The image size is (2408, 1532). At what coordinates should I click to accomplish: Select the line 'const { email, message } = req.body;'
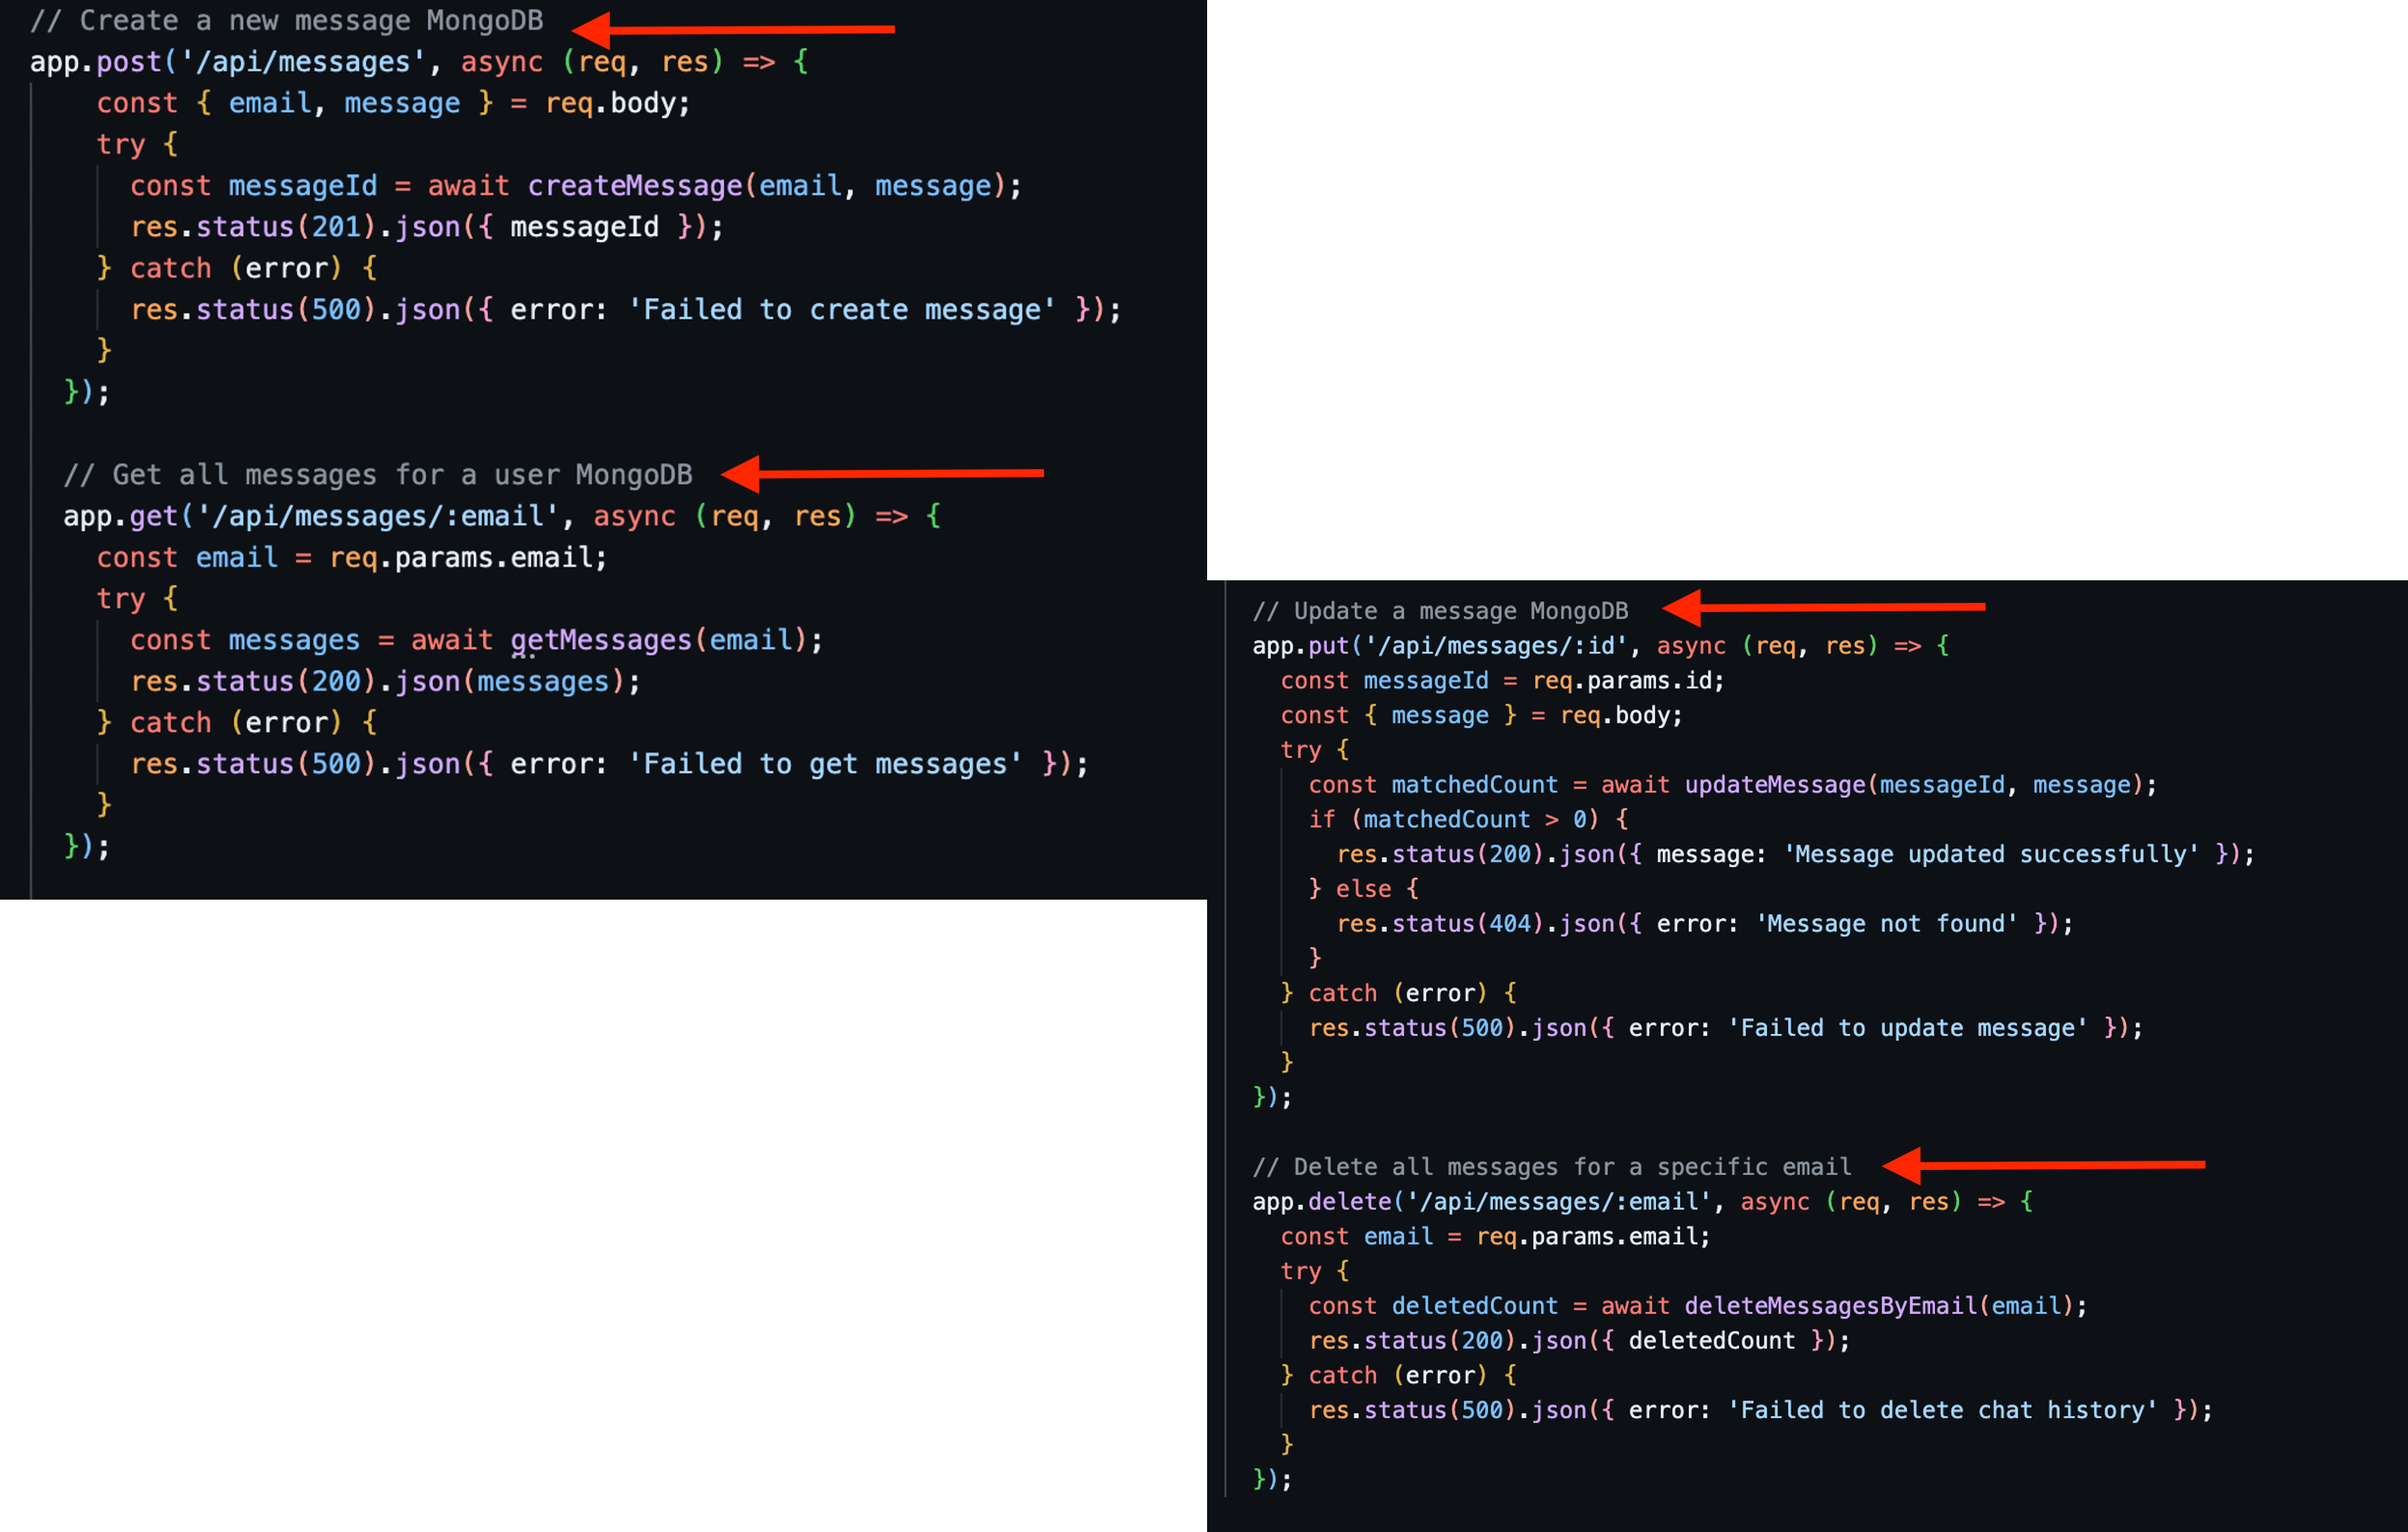coord(393,103)
